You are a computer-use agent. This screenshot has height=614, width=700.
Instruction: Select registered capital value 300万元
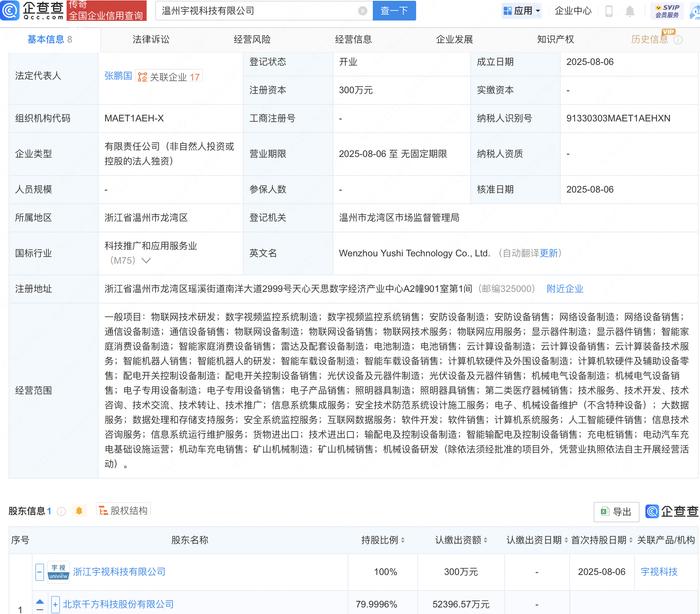(356, 90)
